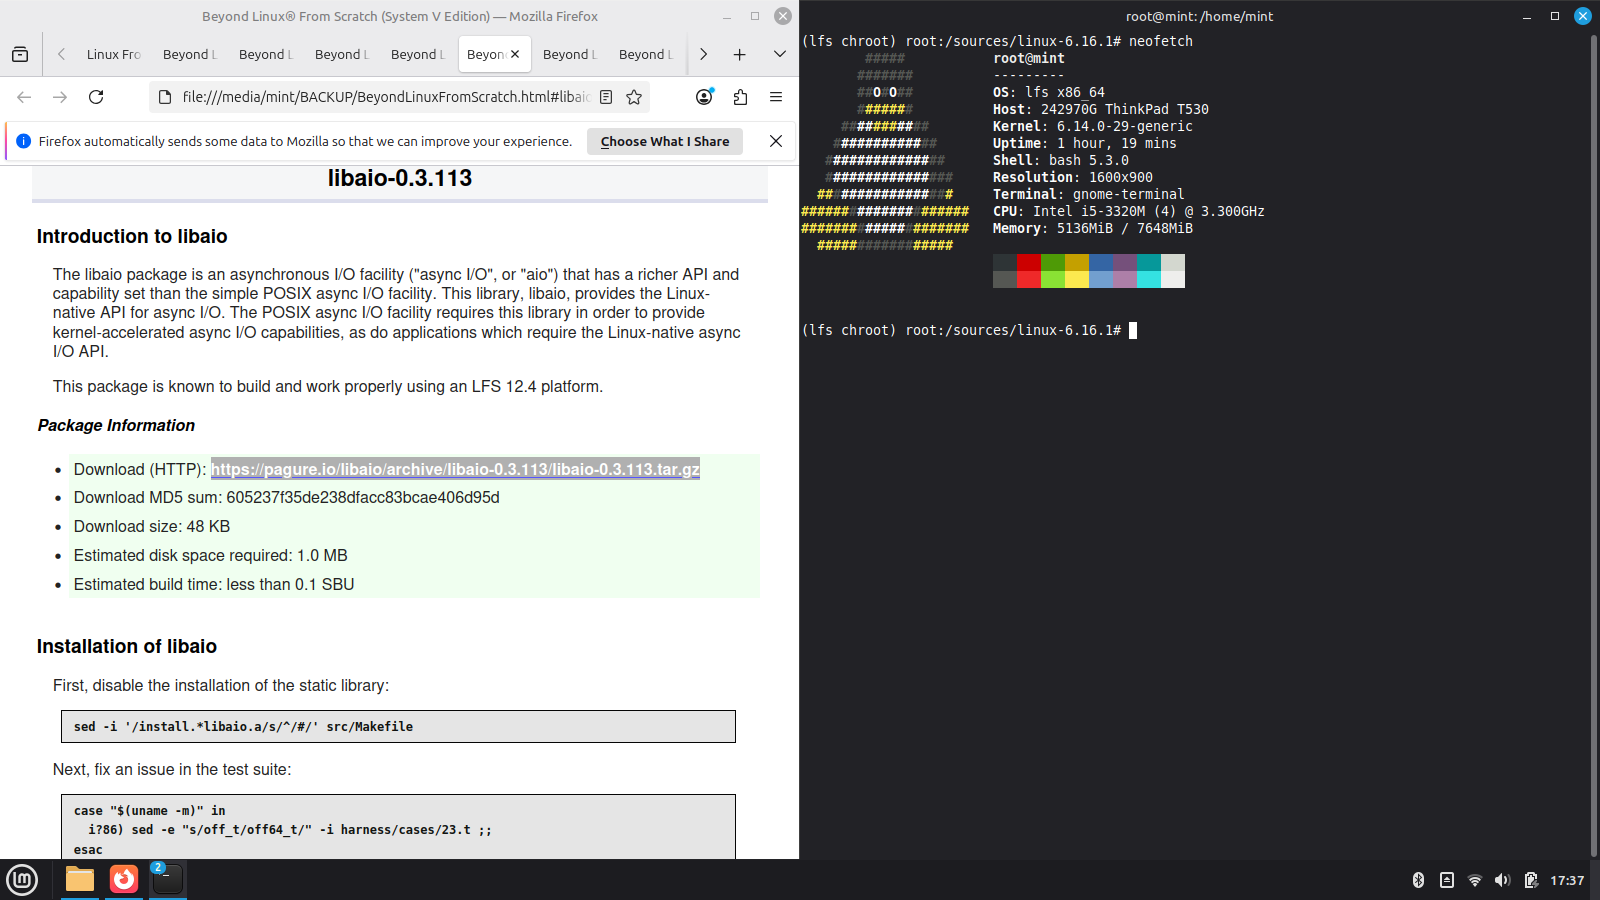Screen dimensions: 1600x900
Task: Click the sed src/Makefile command block
Action: pos(398,727)
